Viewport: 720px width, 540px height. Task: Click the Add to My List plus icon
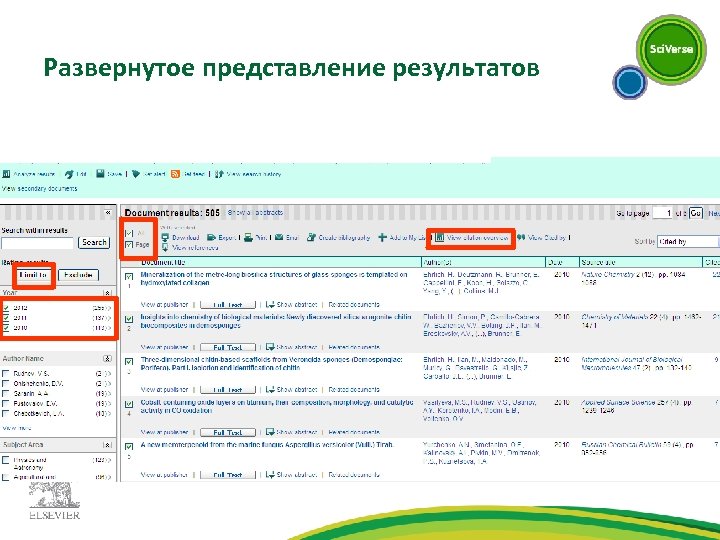pos(382,237)
